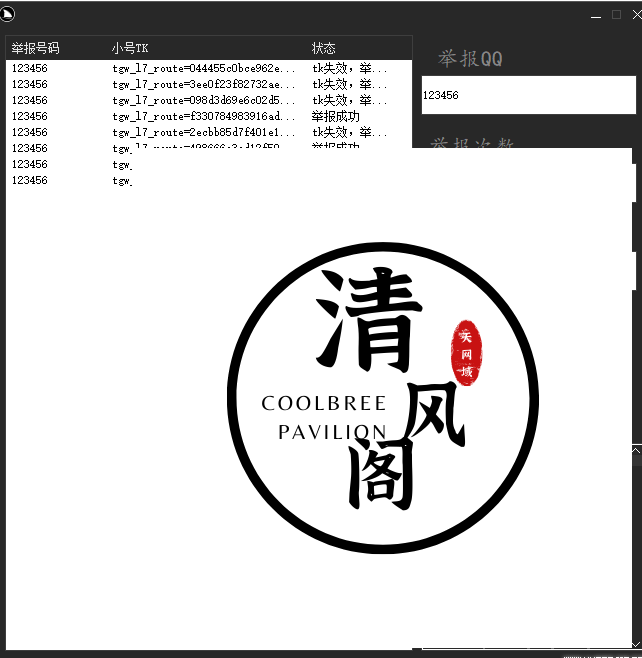
Task: Click tk失效 status in the 2ecbb85d7f401e1 row
Action: click(349, 132)
